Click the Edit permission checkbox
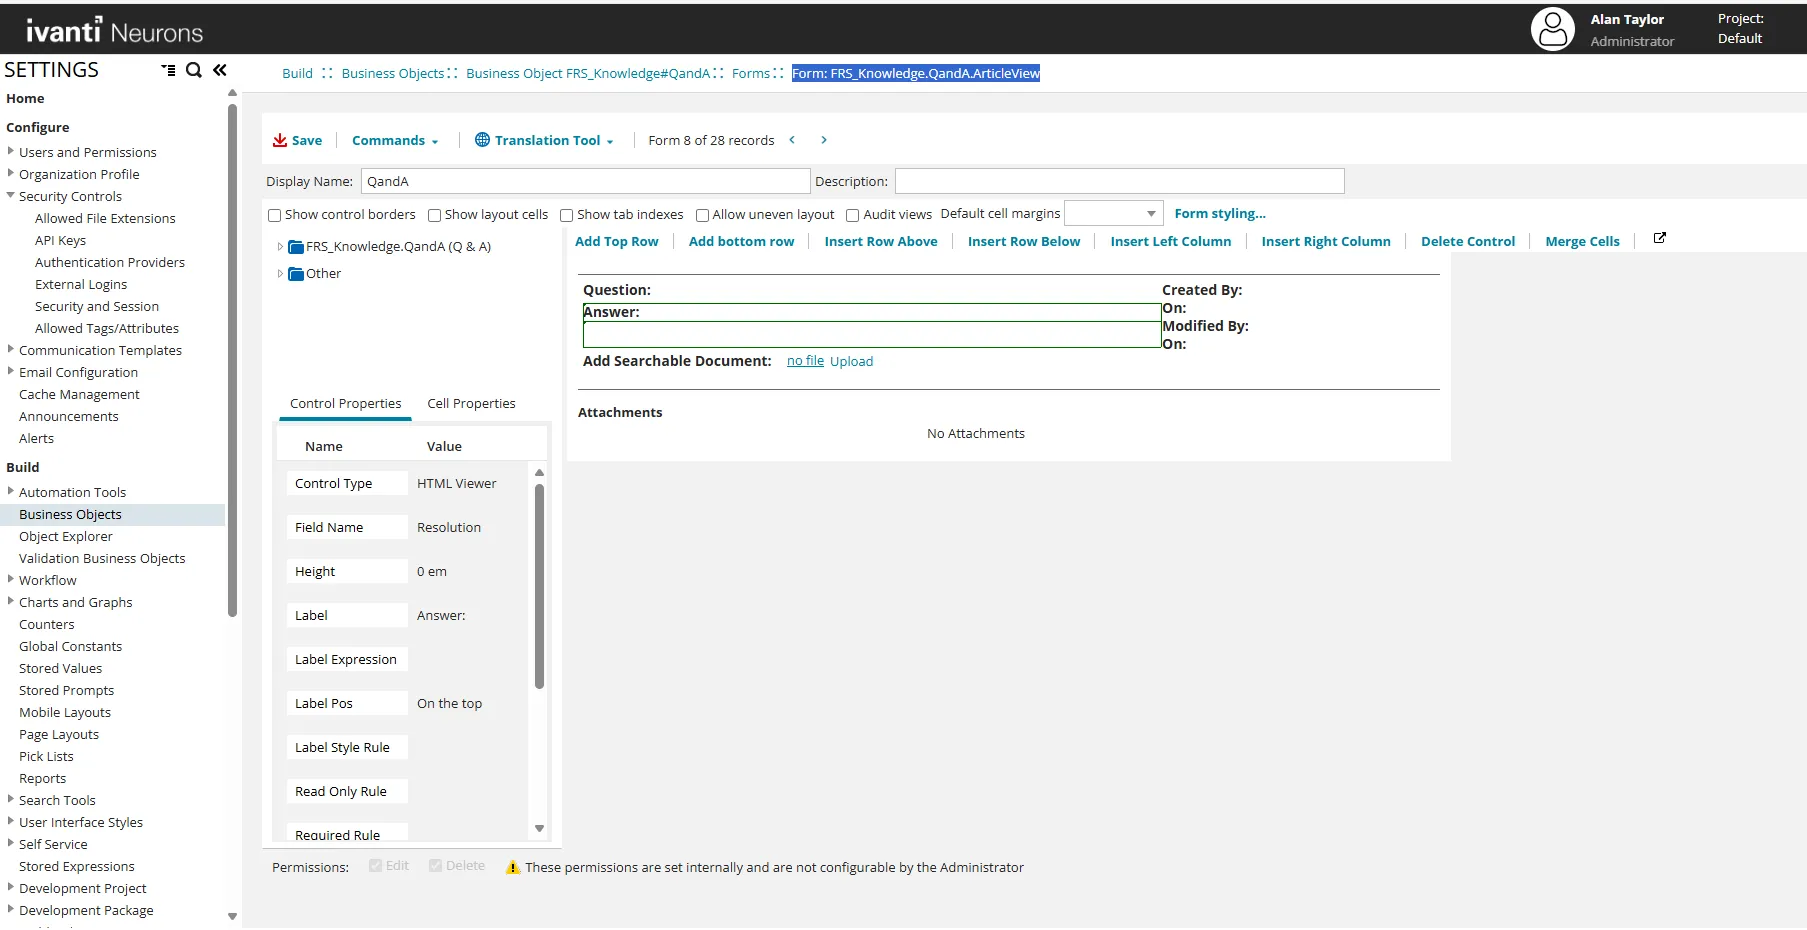1807x930 pixels. 376,866
